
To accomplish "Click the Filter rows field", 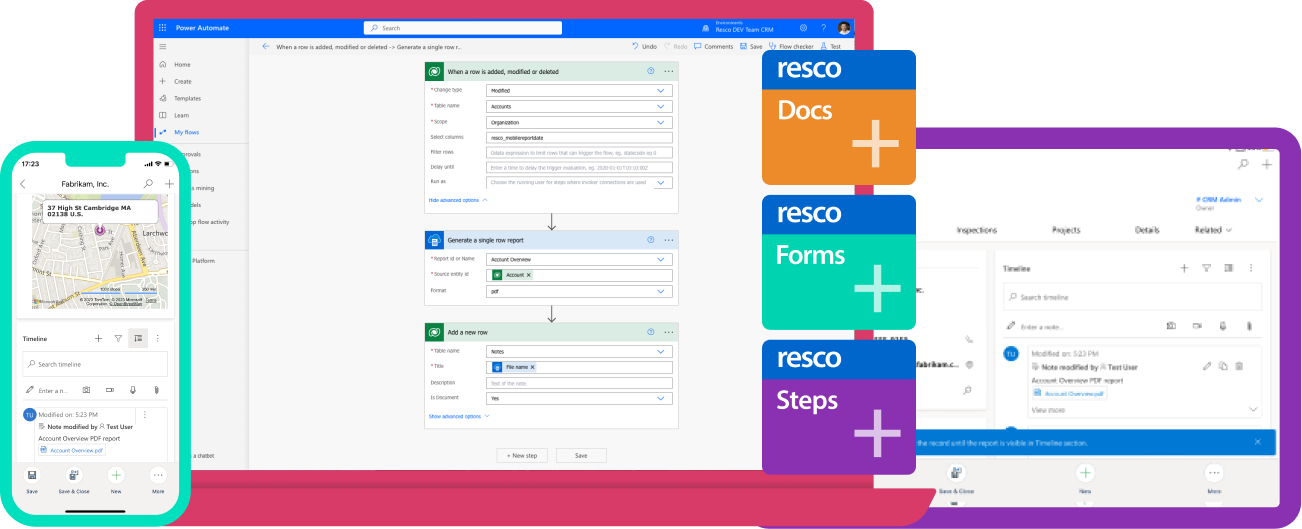I will pos(579,152).
